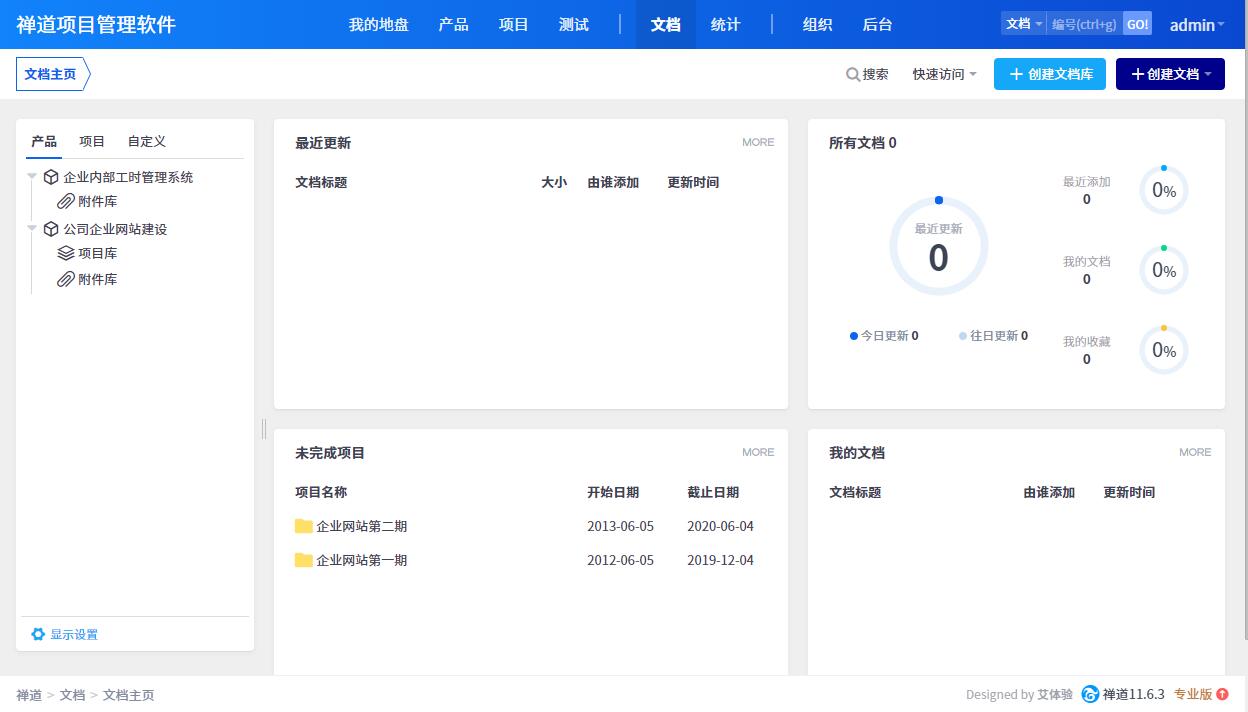Click the paperclip icon under 企业内部工时管理系统
The height and width of the screenshot is (712, 1248).
66,201
